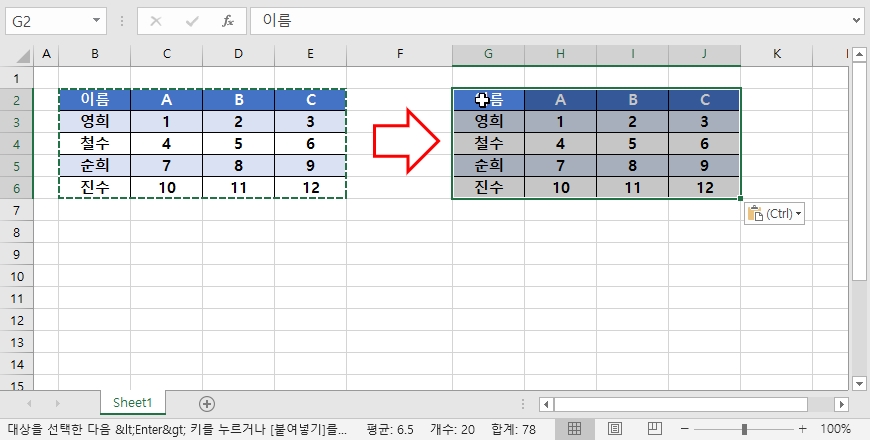This screenshot has width=870, height=440.
Task: Click the zoom out minus button
Action: [x=685, y=429]
